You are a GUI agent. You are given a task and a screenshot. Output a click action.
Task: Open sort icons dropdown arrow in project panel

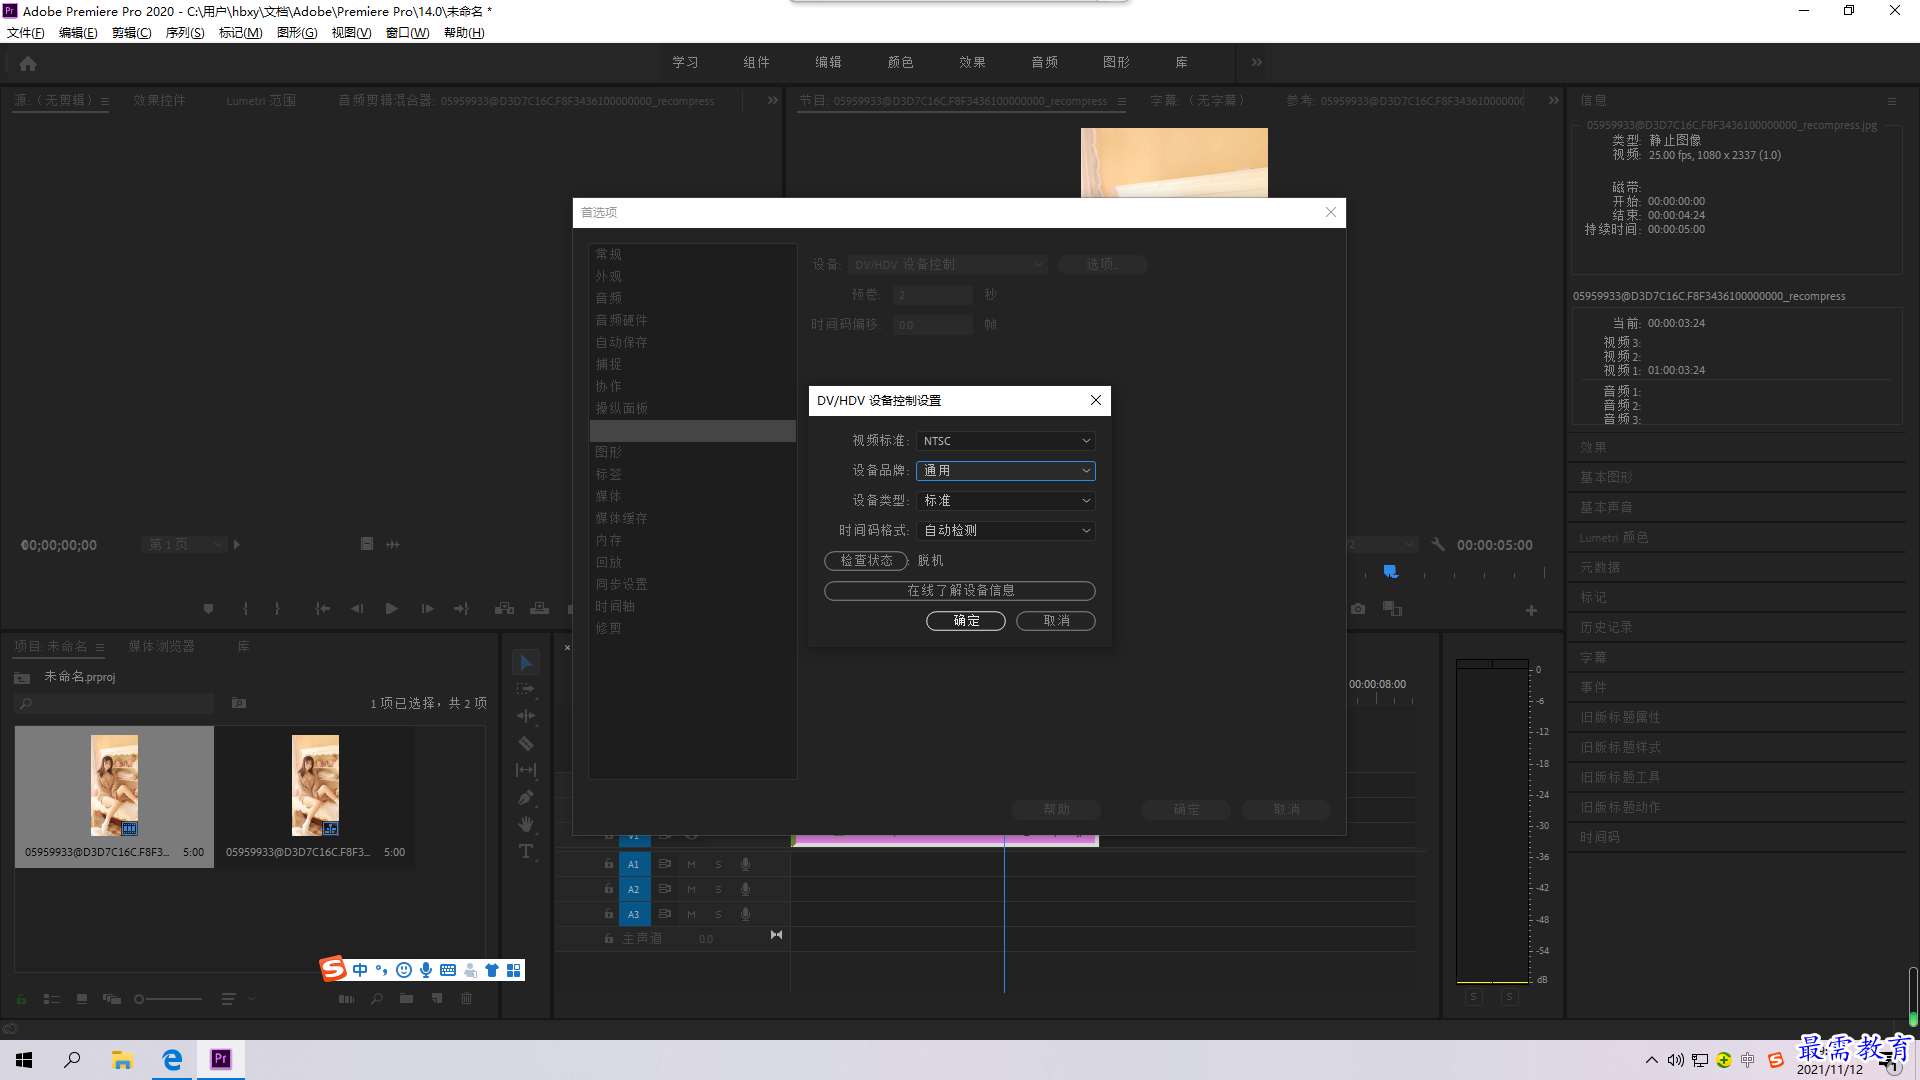coord(252,999)
